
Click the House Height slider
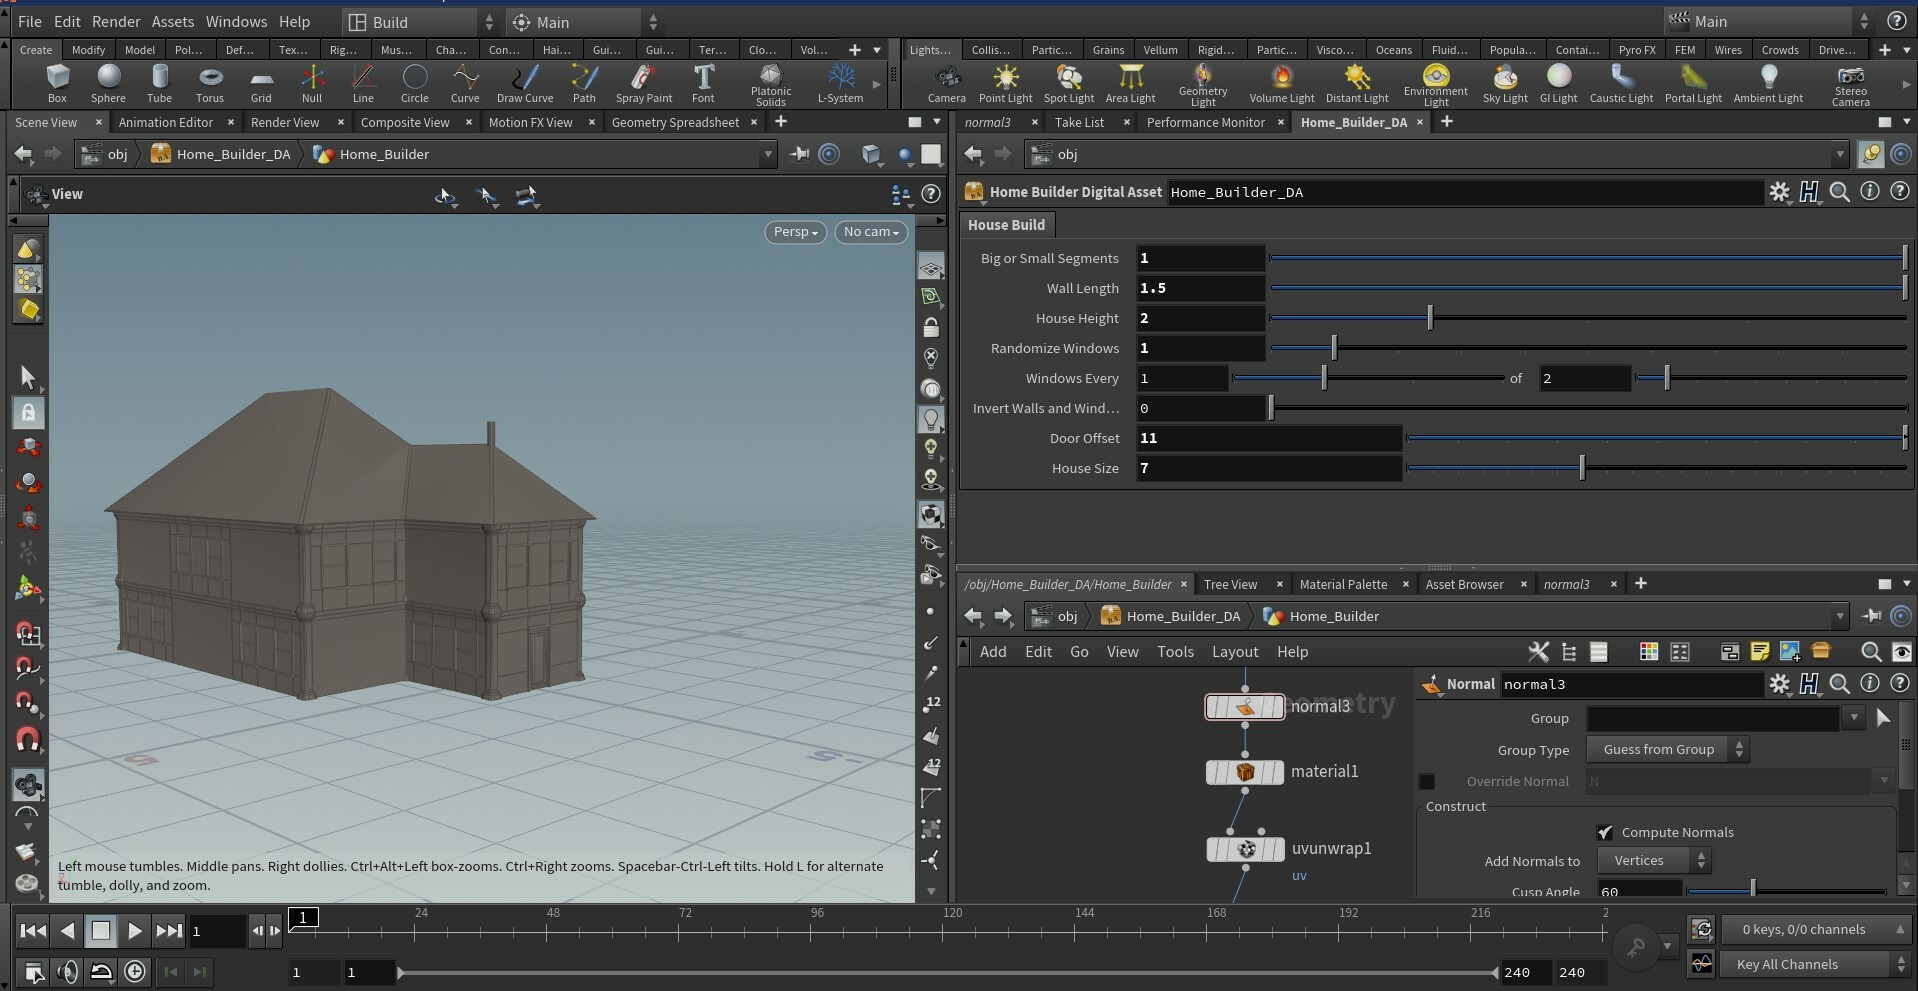pyautogui.click(x=1430, y=317)
